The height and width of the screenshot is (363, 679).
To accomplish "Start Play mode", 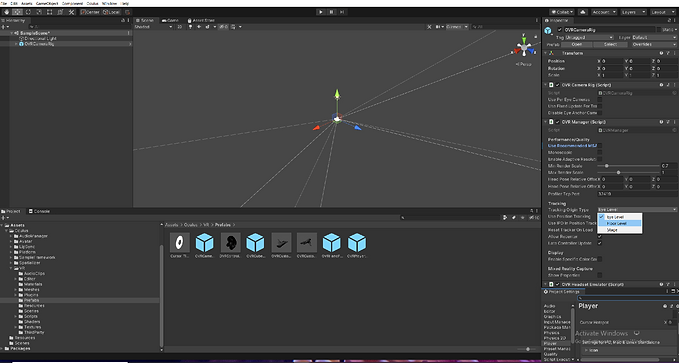I will tap(321, 12).
